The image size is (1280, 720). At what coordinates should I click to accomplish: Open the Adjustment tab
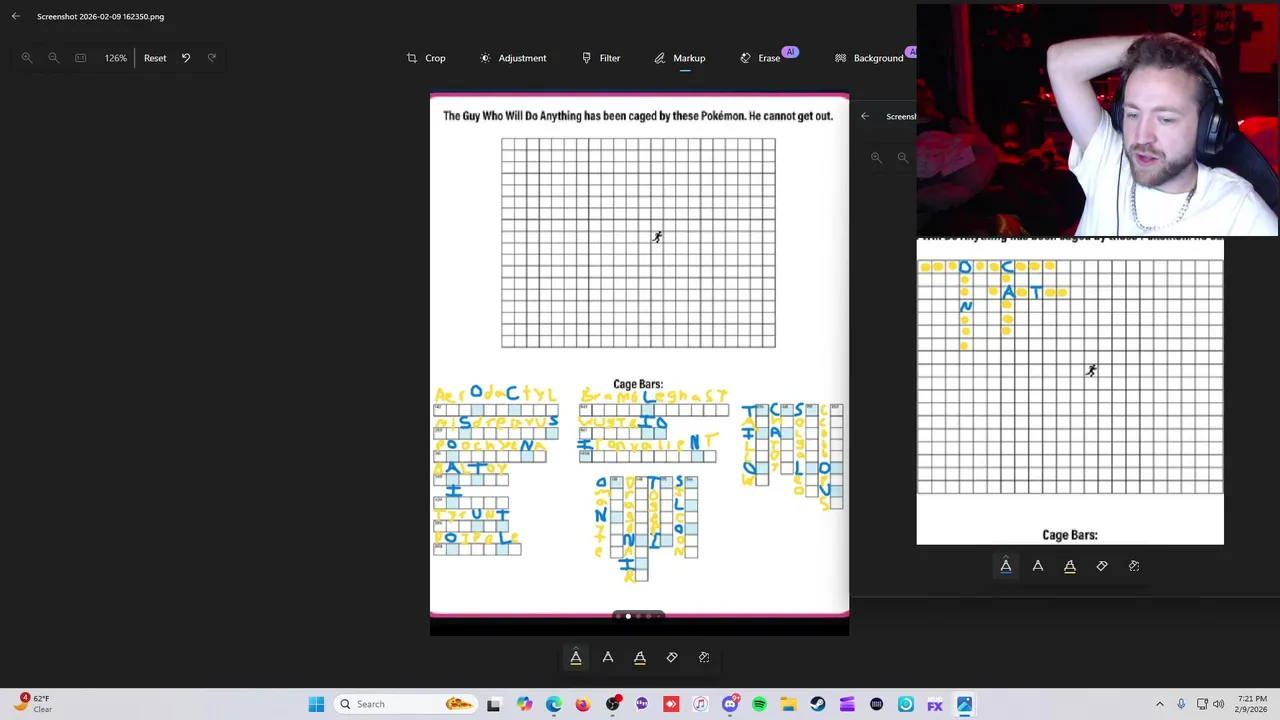tap(513, 58)
